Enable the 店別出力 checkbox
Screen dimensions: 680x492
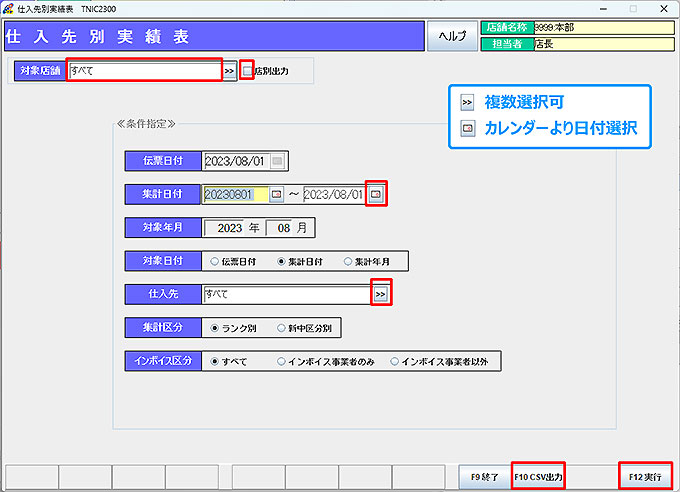(x=247, y=71)
